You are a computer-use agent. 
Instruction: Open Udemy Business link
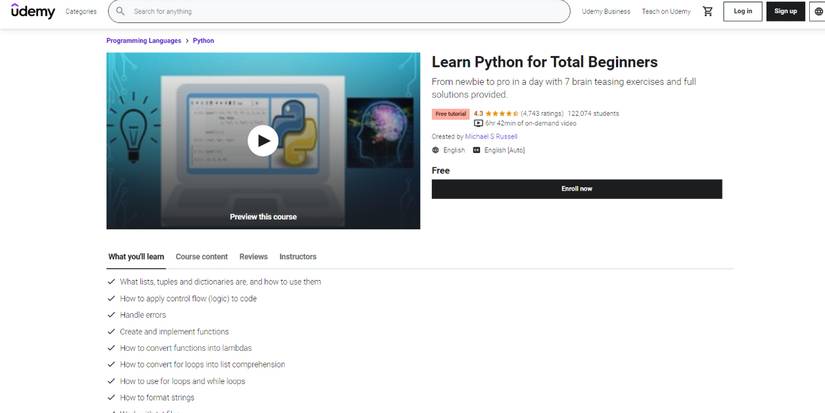pos(606,11)
